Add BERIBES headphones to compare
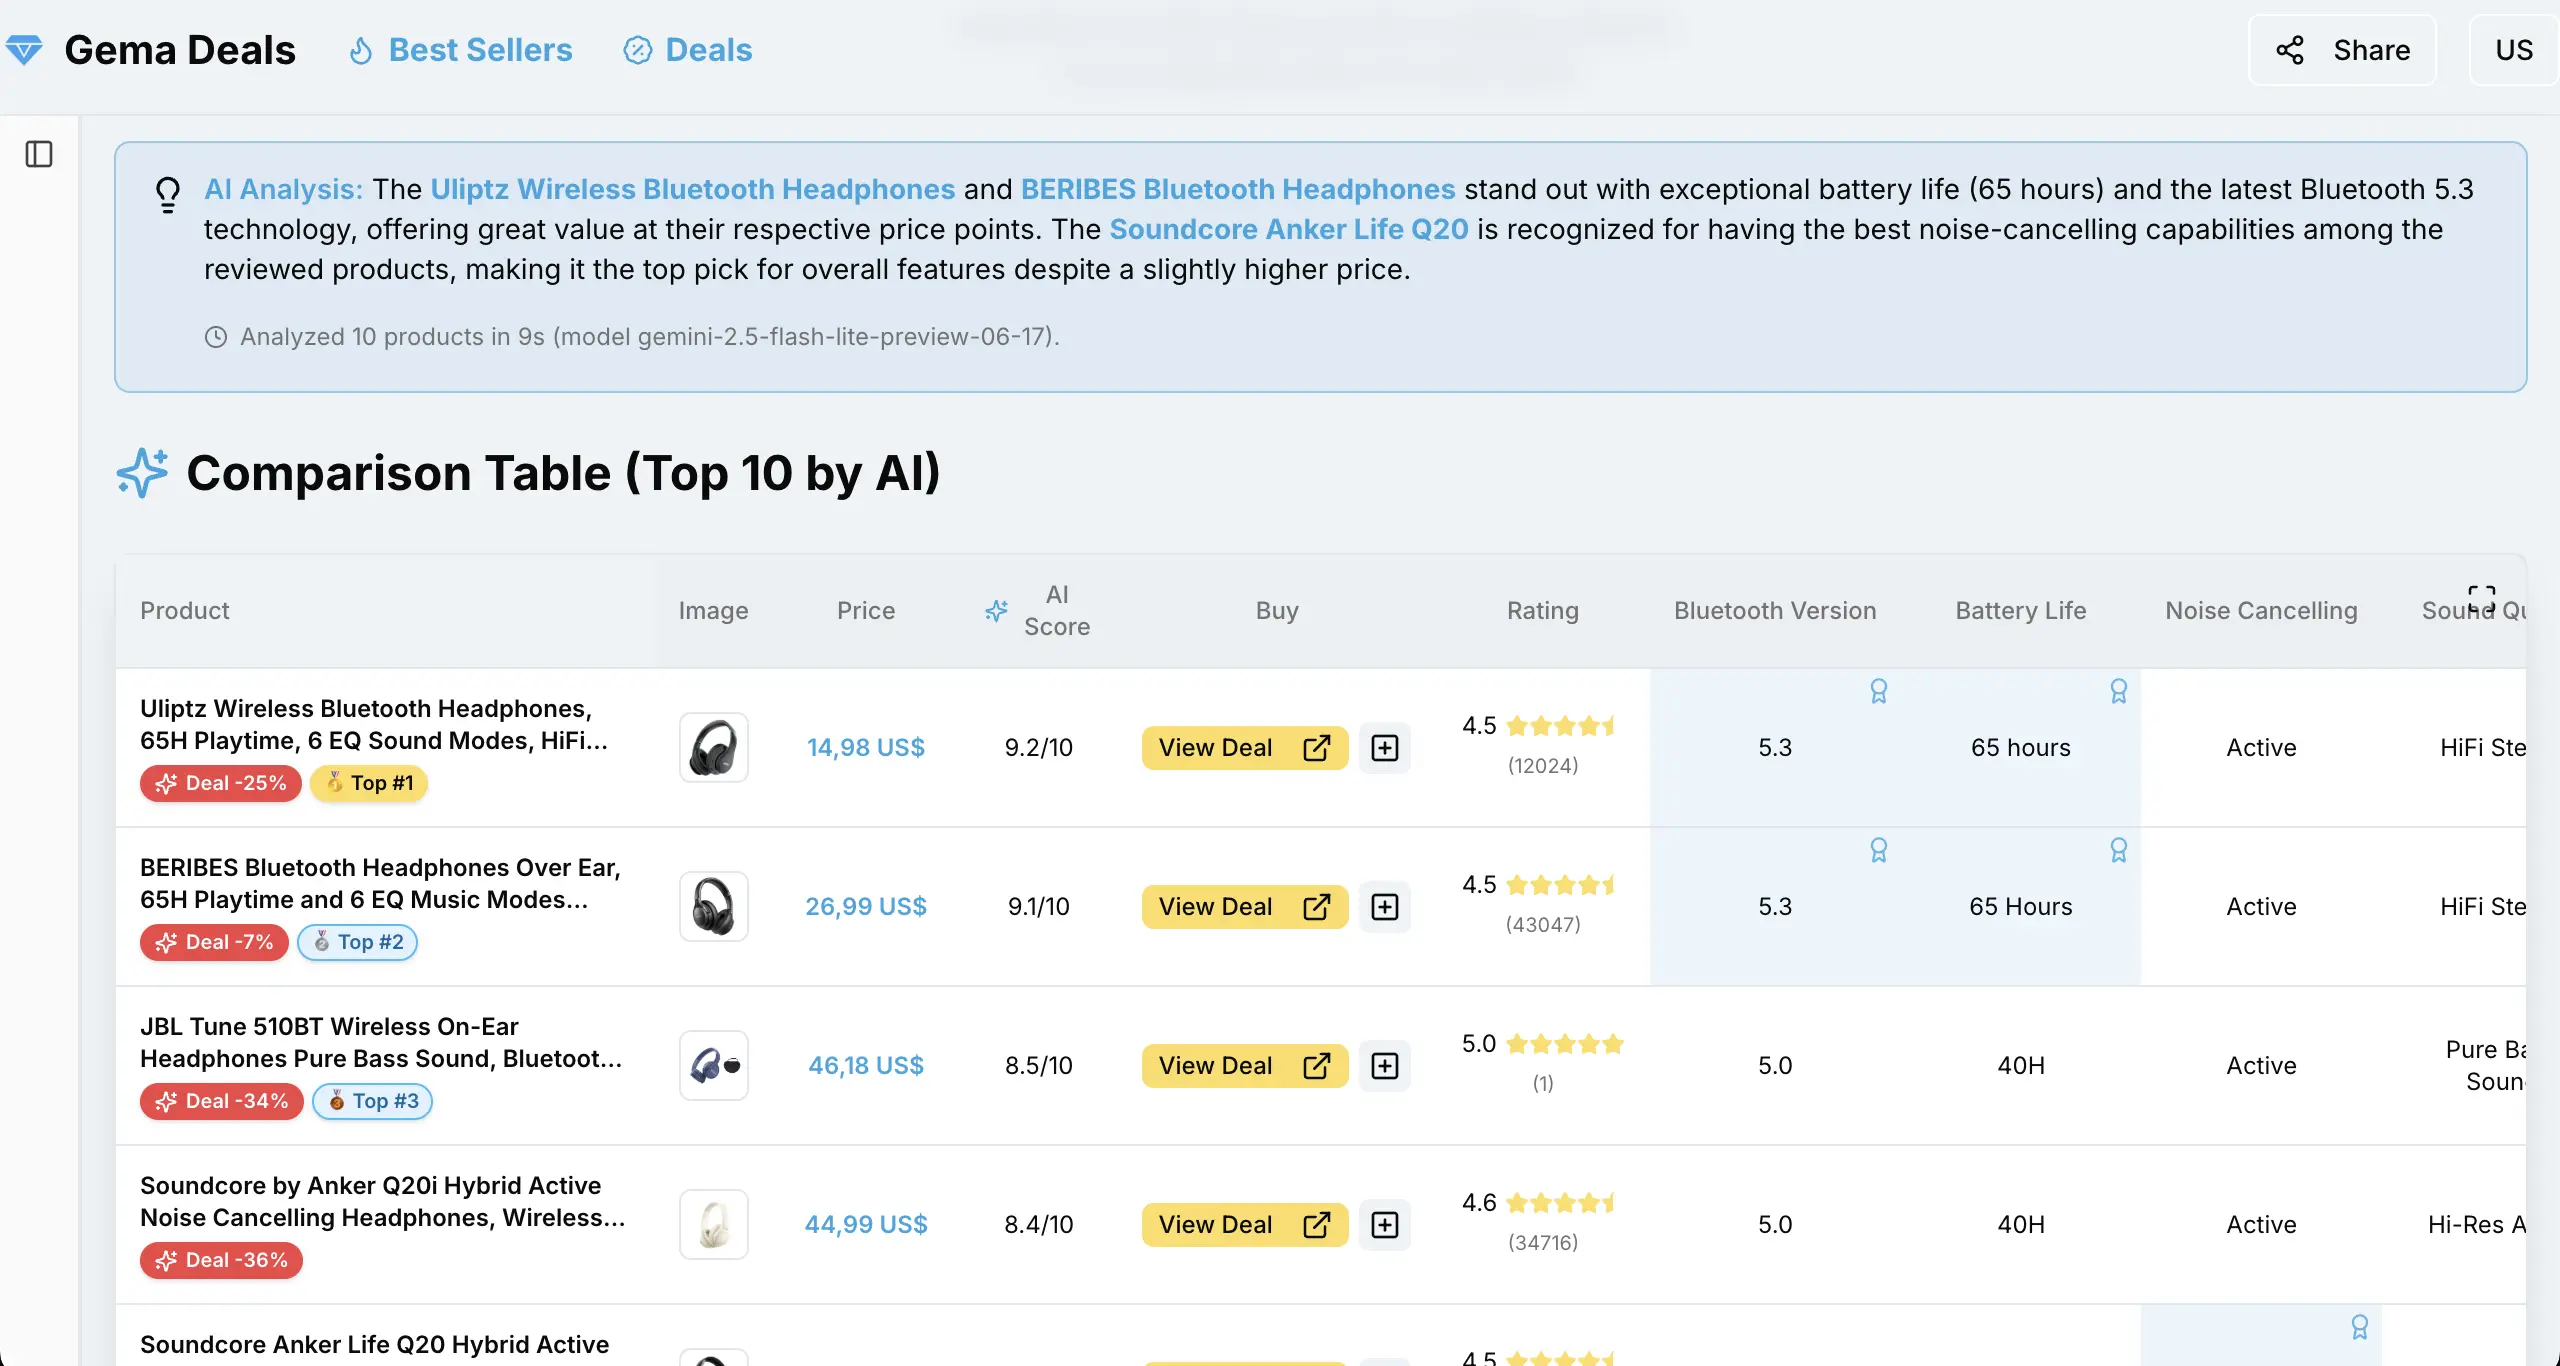Viewport: 2560px width, 1366px height. 1384,907
